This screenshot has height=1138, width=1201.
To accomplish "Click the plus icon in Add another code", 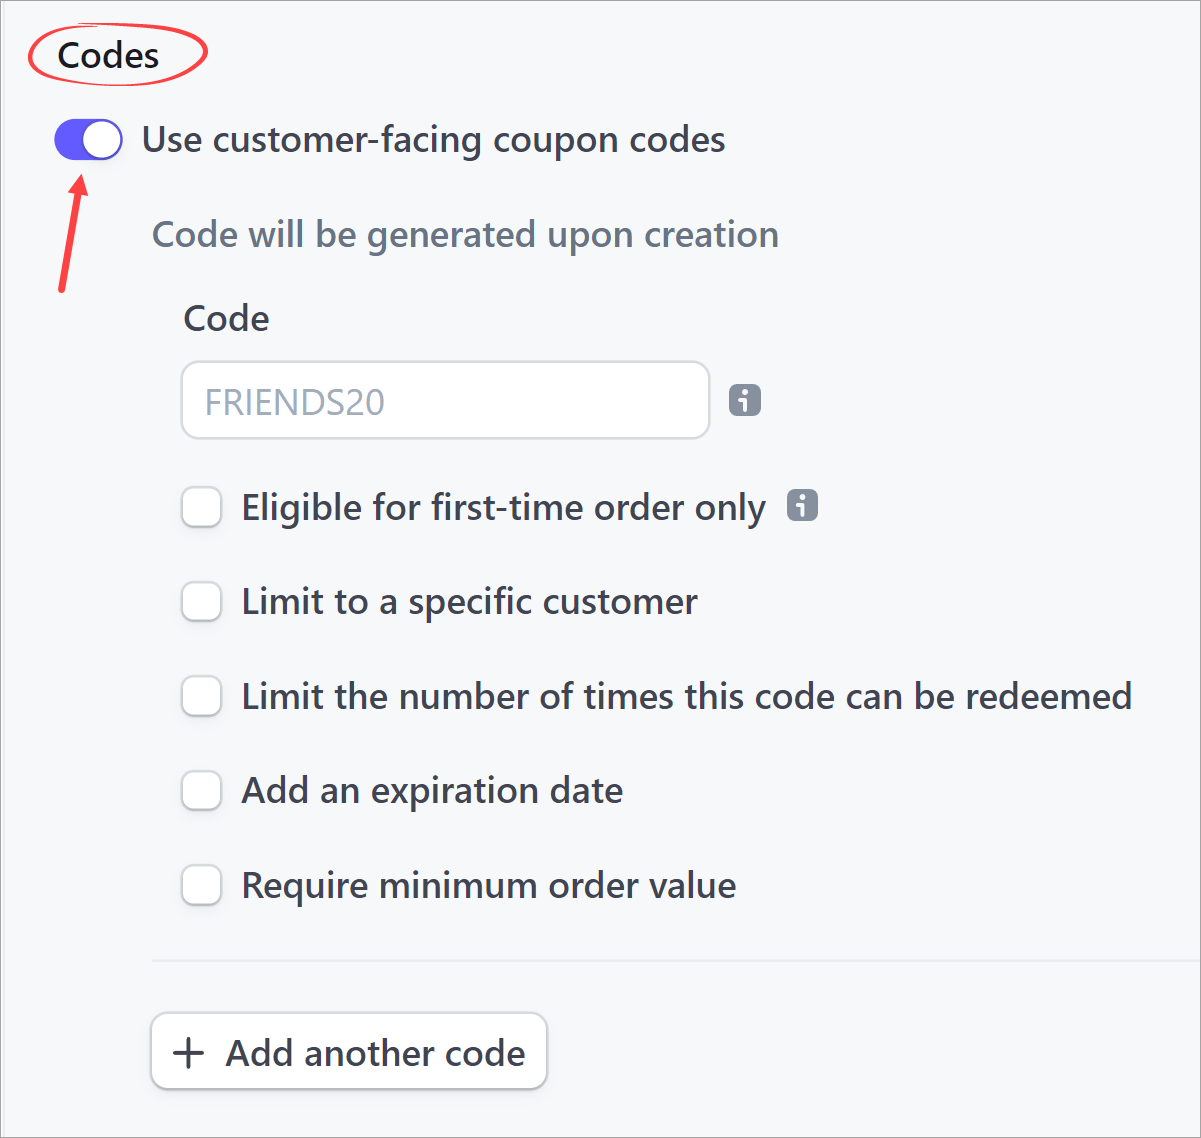I will [189, 1051].
